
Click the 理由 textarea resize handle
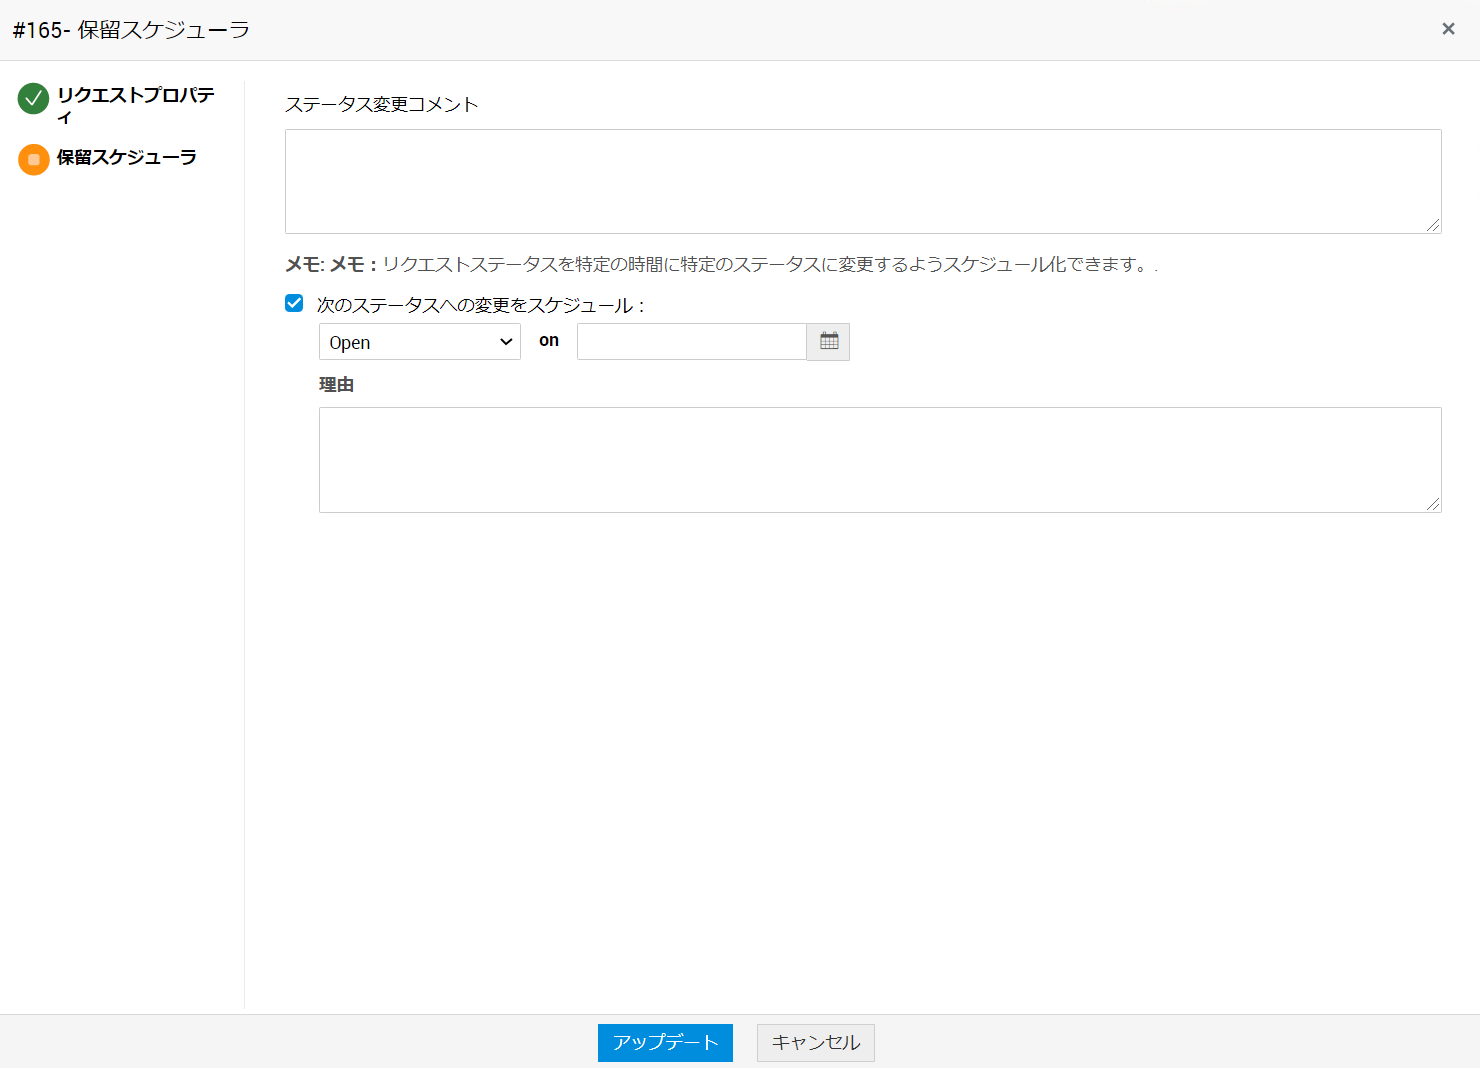click(x=1433, y=504)
